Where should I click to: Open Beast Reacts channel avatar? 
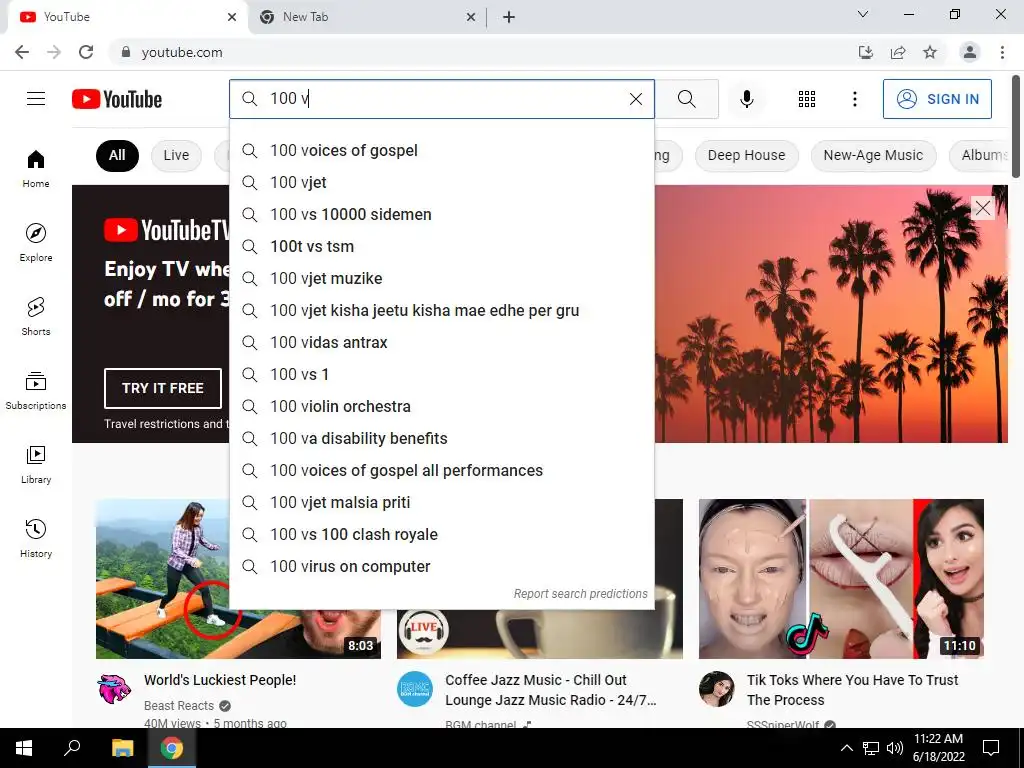point(114,689)
